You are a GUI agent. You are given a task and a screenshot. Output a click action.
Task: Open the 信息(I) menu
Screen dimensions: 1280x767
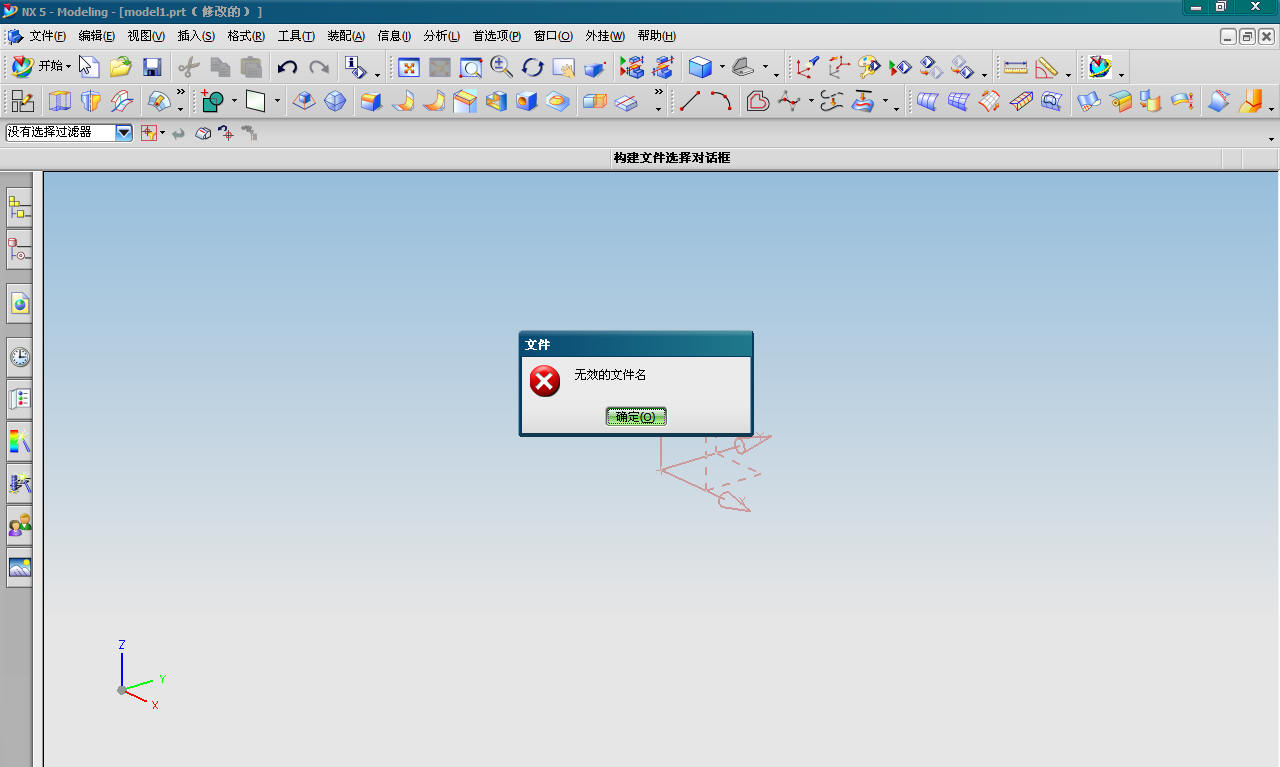(394, 36)
